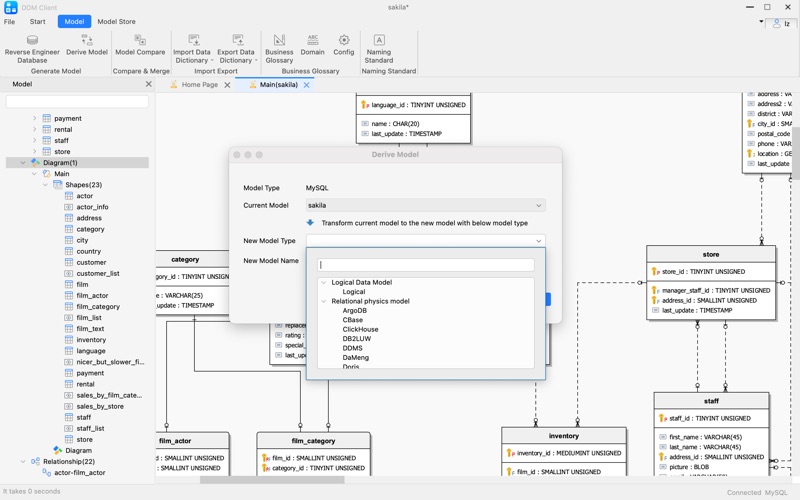Viewport: 800px width, 500px height.
Task: Expand the top store table node
Action: point(34,152)
